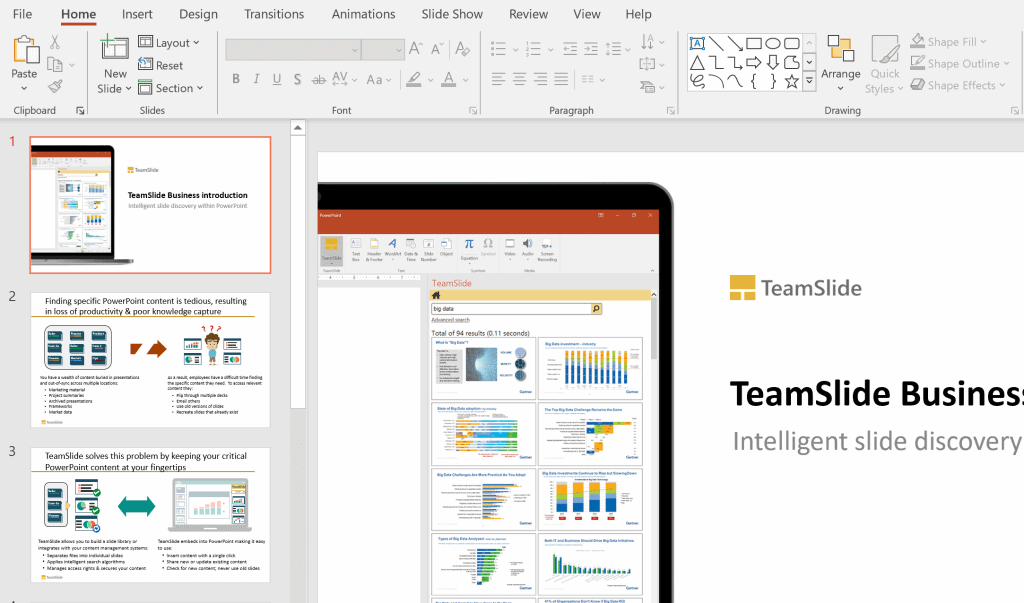The width and height of the screenshot is (1024, 603).
Task: Expand the Section dropdown
Action: [172, 88]
